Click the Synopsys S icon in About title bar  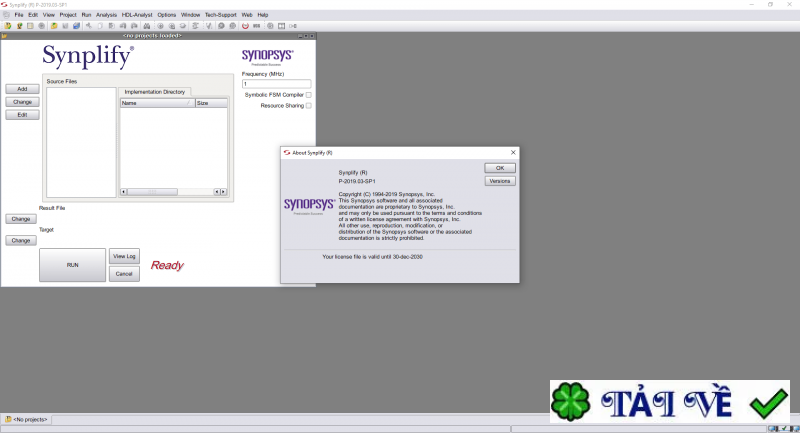click(x=287, y=152)
